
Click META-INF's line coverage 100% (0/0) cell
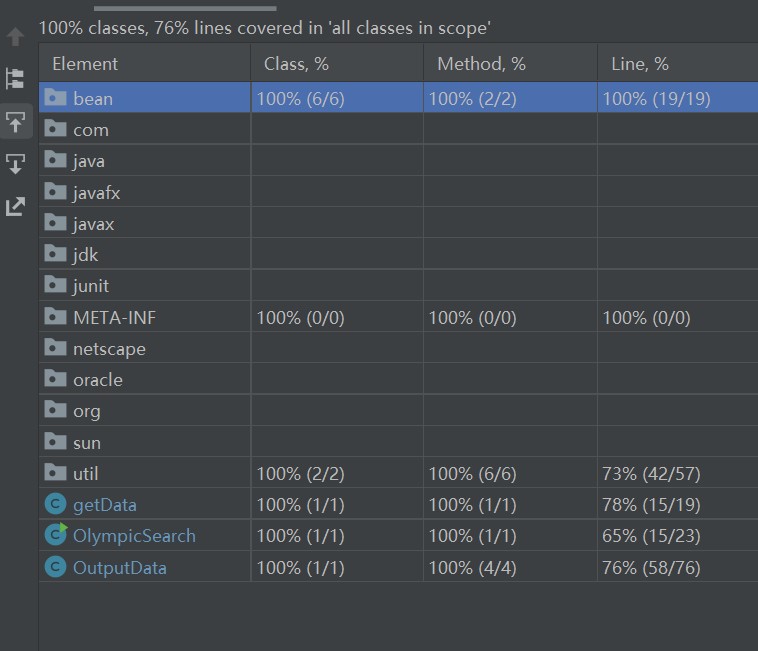(678, 317)
